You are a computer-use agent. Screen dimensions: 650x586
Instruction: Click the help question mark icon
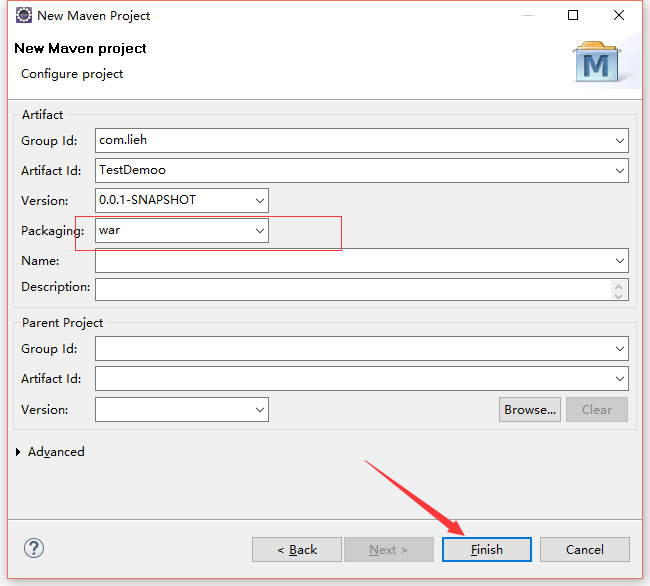pyautogui.click(x=34, y=548)
